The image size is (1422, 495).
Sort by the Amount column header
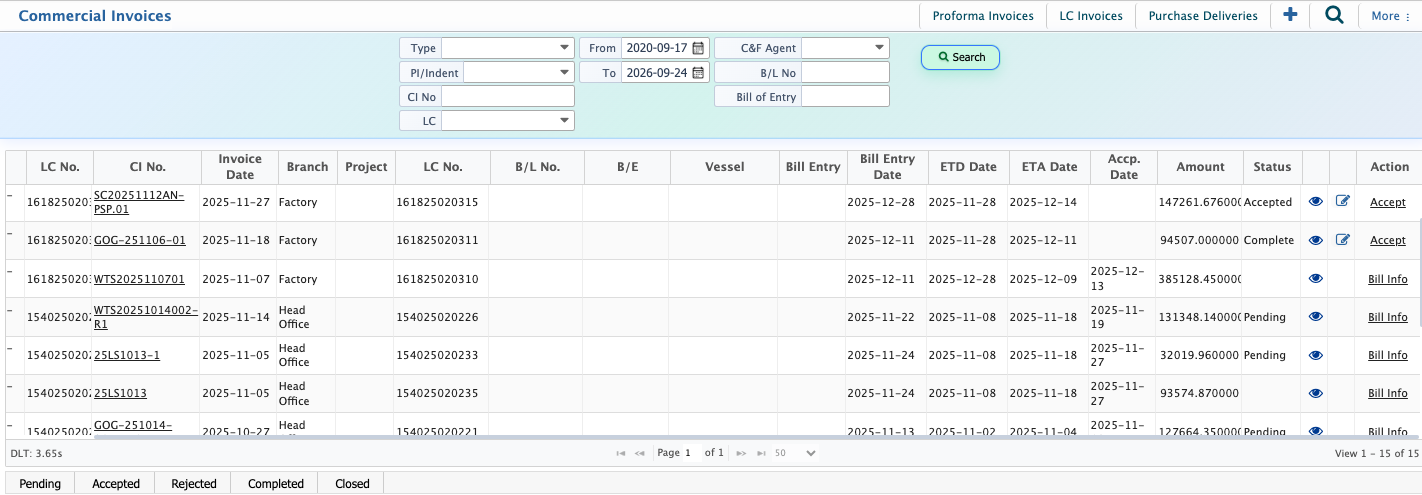[x=1200, y=167]
